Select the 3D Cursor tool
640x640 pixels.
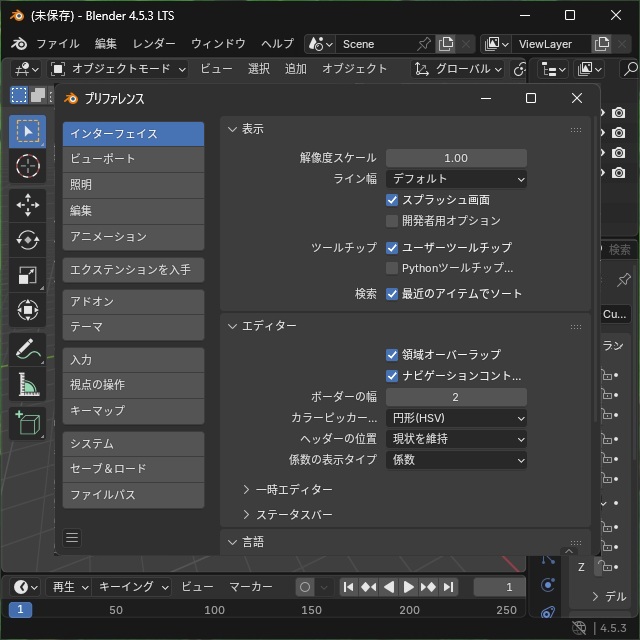pos(27,166)
